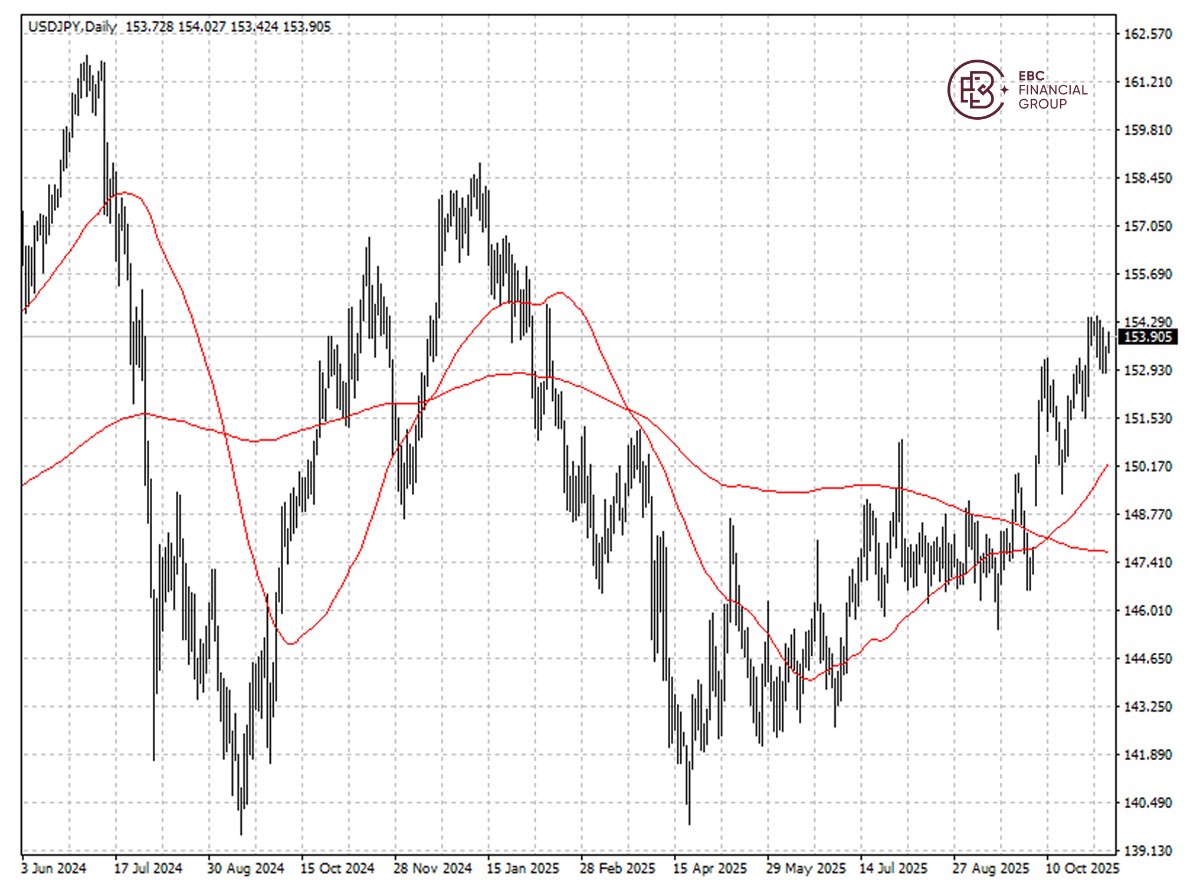The width and height of the screenshot is (1200, 896).
Task: Pick the 15 Oct 2024 date label
Action: 336,867
